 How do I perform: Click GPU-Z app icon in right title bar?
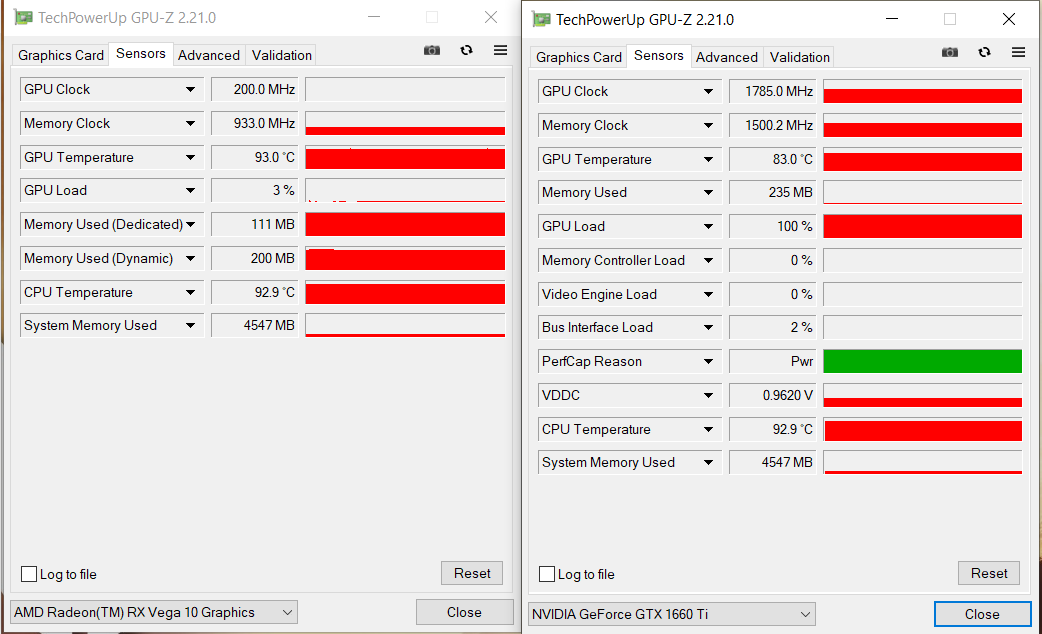(x=541, y=19)
